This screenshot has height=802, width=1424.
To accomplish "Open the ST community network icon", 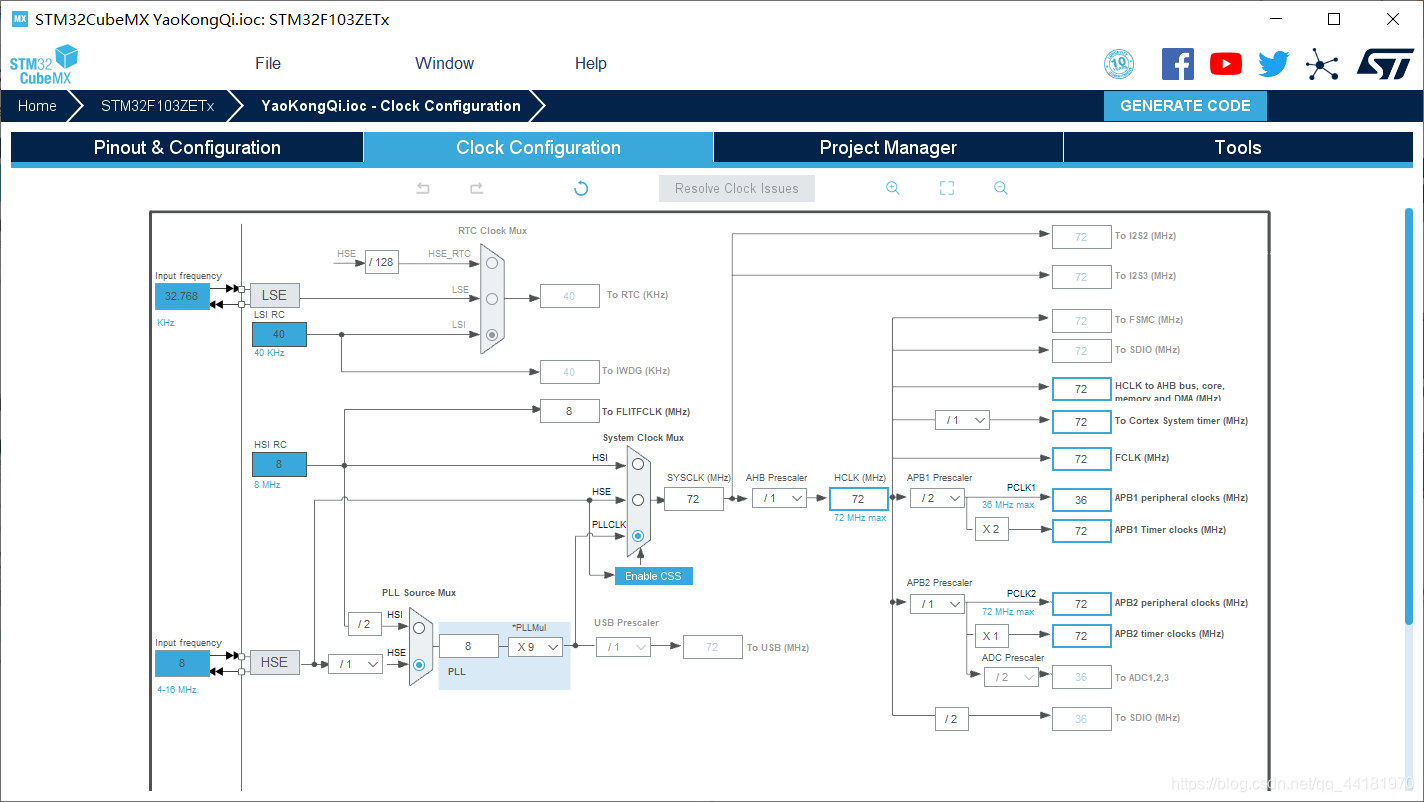I will (1322, 64).
